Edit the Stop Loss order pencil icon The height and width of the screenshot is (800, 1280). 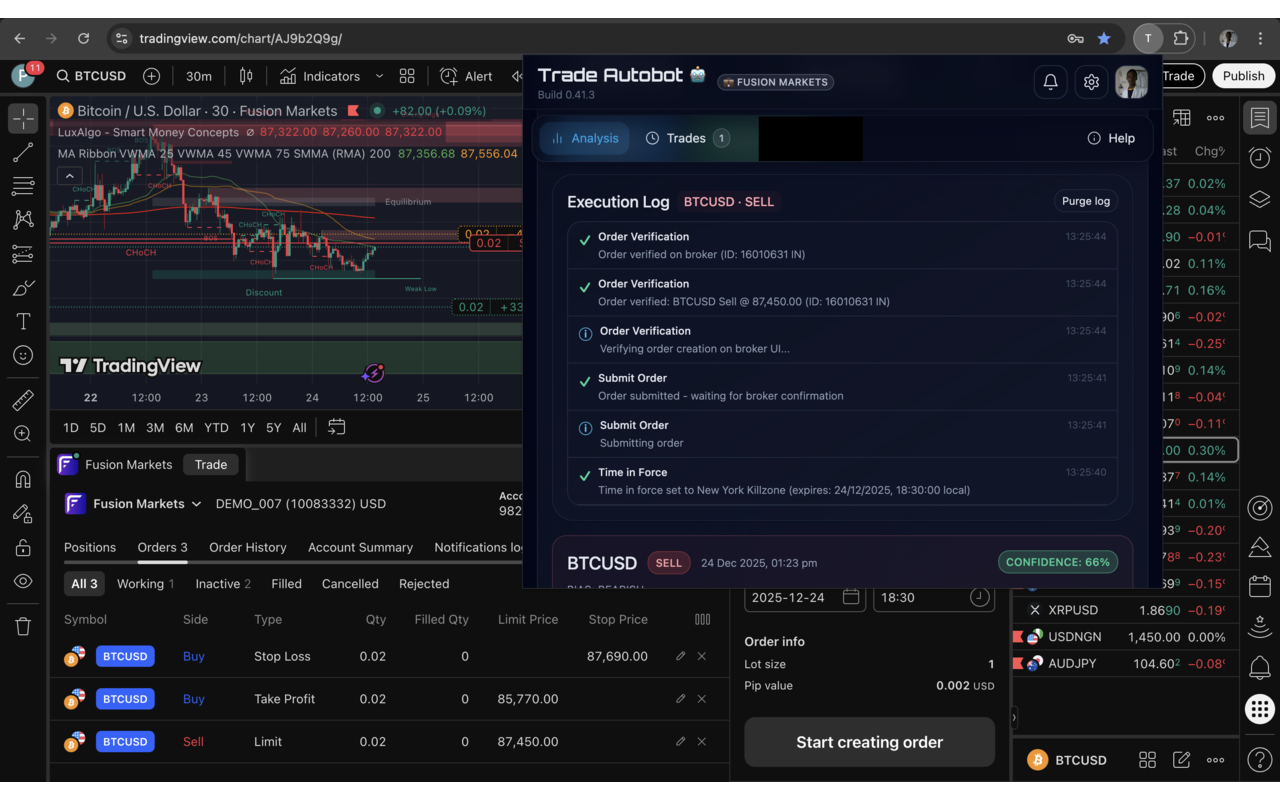click(x=681, y=656)
